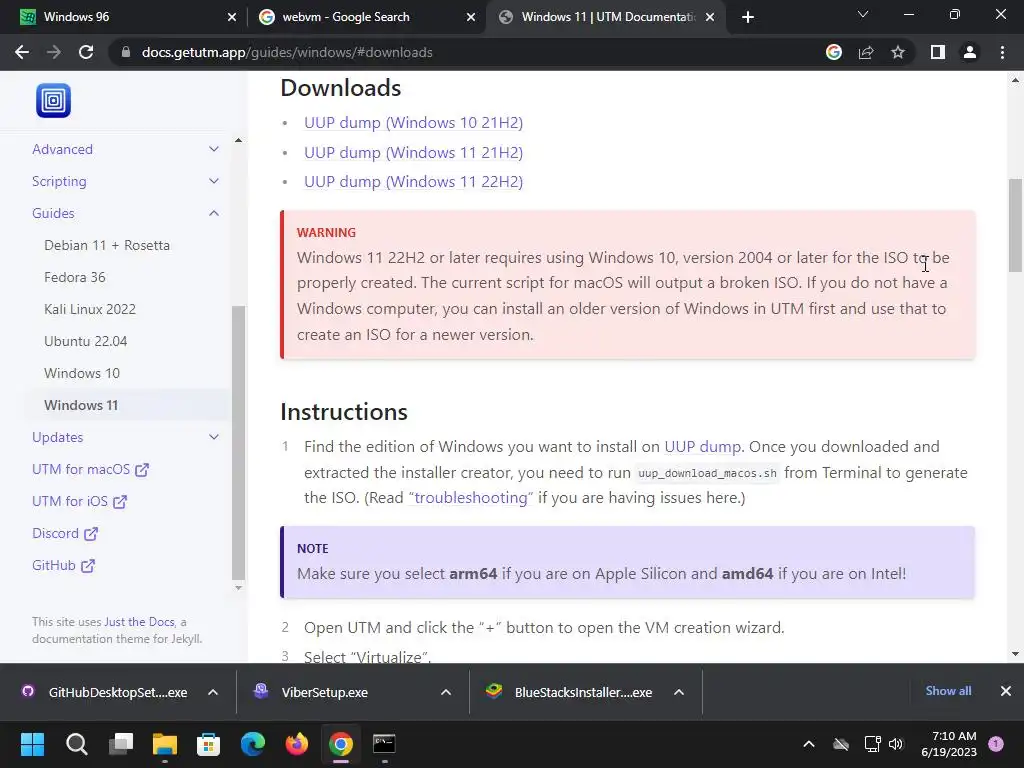This screenshot has width=1024, height=768.
Task: Open the GitHub external link
Action: (x=64, y=565)
